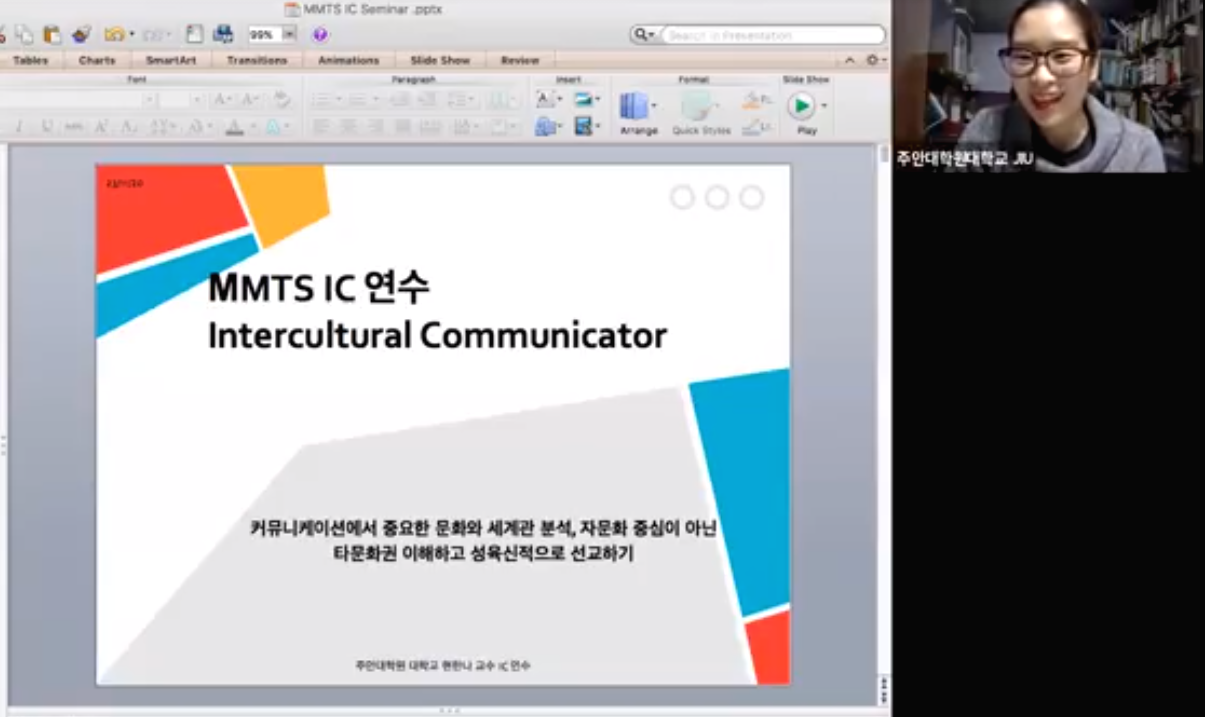
Task: Click the Search in Presentation field
Action: pyautogui.click(x=775, y=35)
